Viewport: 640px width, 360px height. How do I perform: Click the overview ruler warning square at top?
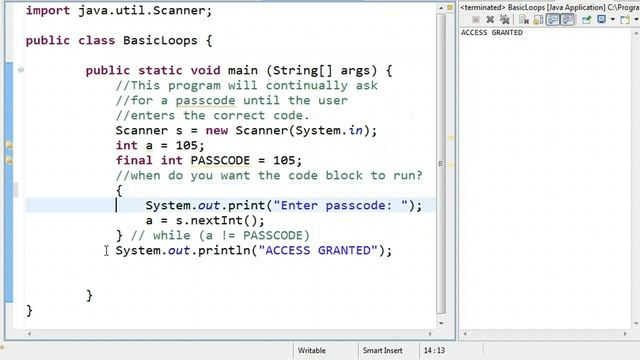[x=450, y=7]
